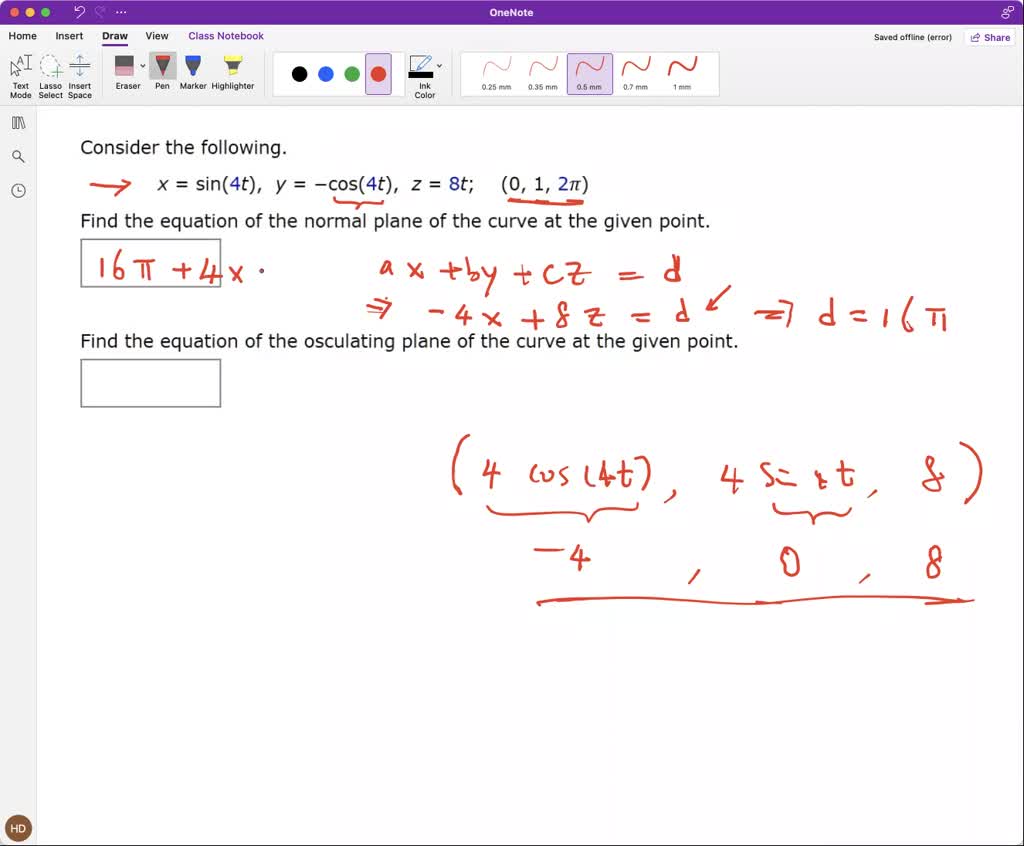Pick the blue ink color swatch
The height and width of the screenshot is (846, 1024).
(x=324, y=73)
